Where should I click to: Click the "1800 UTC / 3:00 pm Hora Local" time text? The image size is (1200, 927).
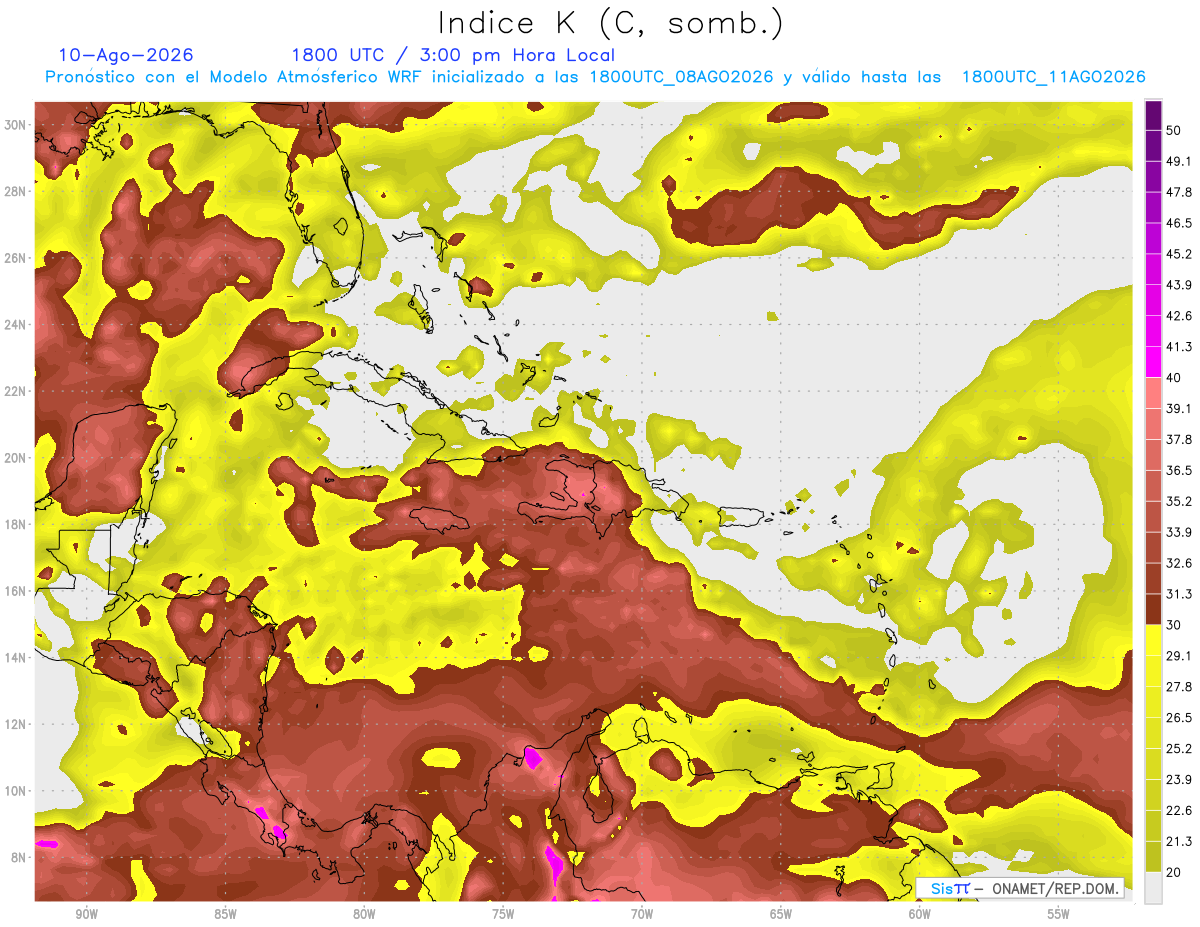click(x=453, y=55)
